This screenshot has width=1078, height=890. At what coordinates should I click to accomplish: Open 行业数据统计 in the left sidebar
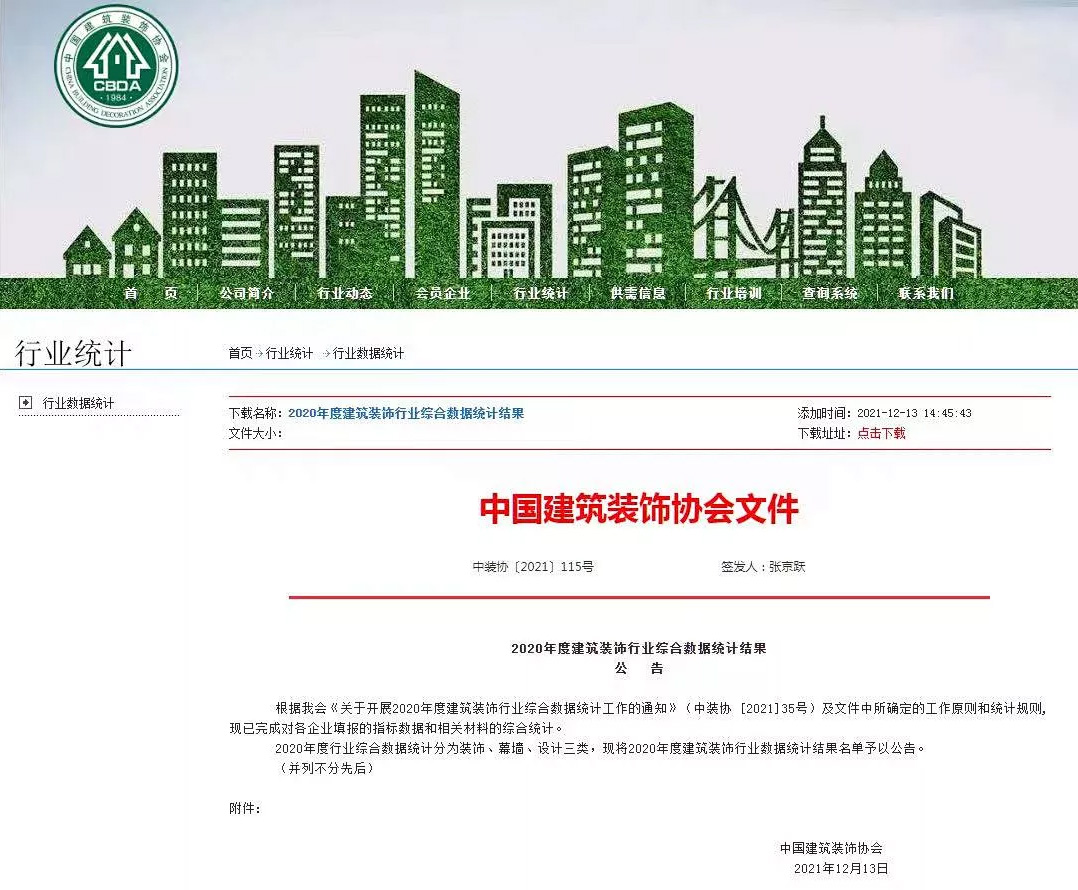pos(78,403)
